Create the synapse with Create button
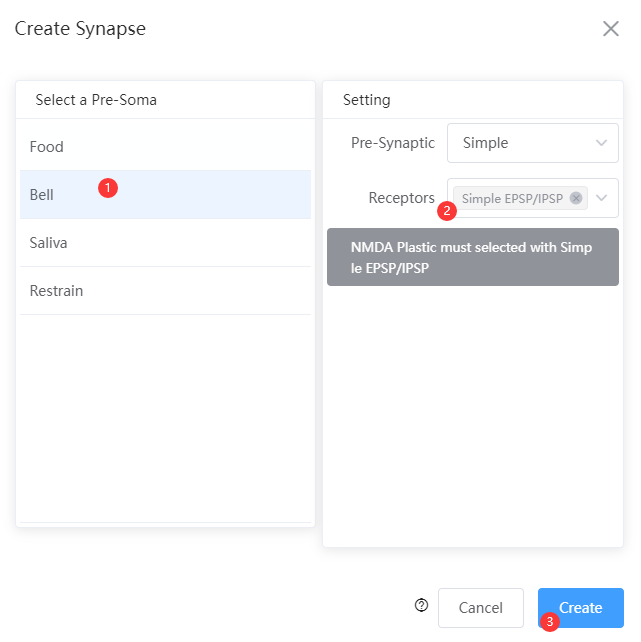Image resolution: width=641 pixels, height=642 pixels. point(580,608)
